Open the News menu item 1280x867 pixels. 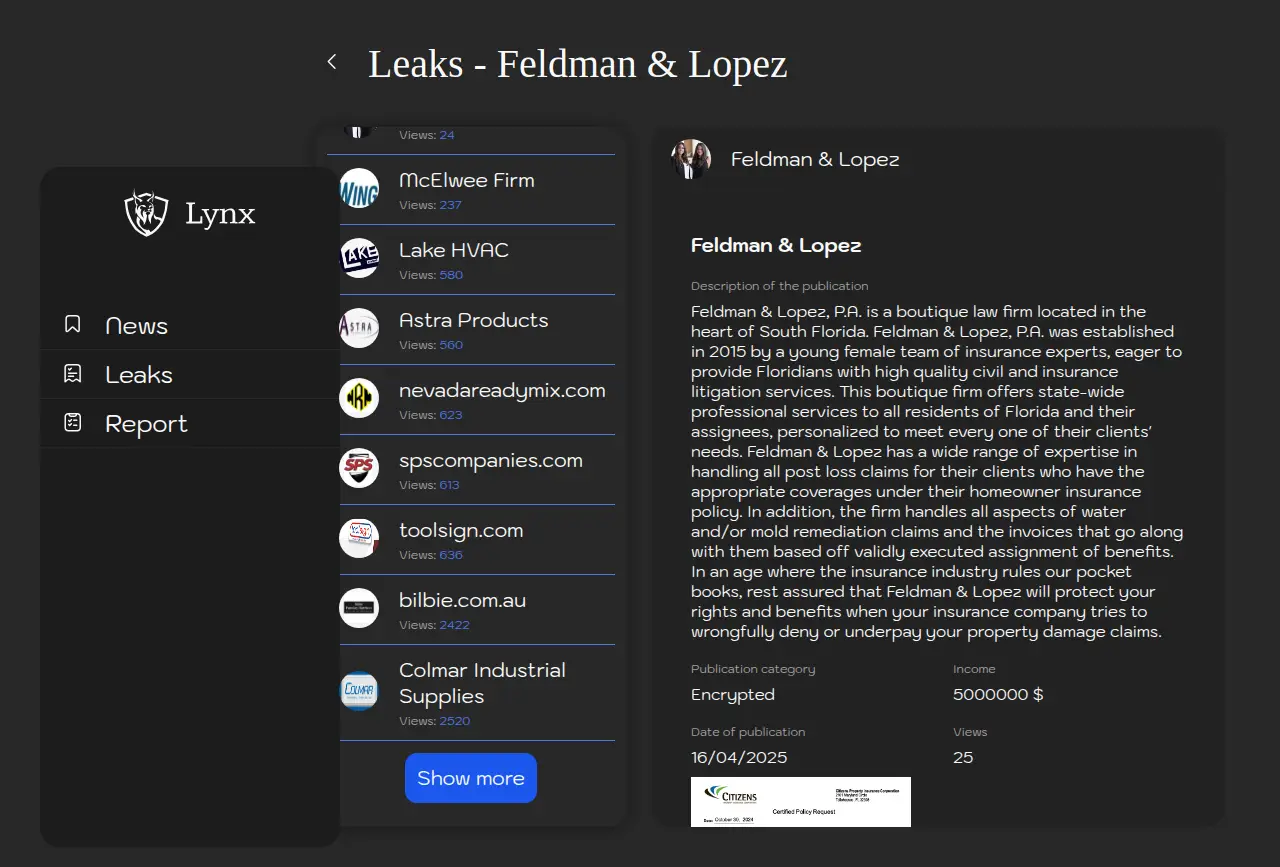point(137,326)
